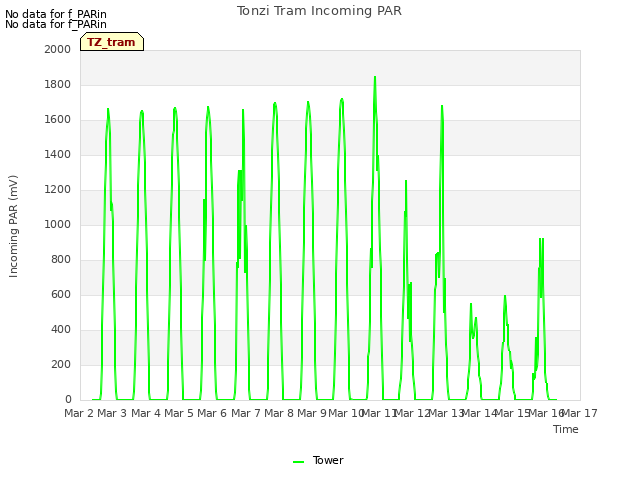Image resolution: width=640 pixels, height=480 pixels.
Task: Click the Mar 3 x-axis tick label
Action: (x=112, y=413)
